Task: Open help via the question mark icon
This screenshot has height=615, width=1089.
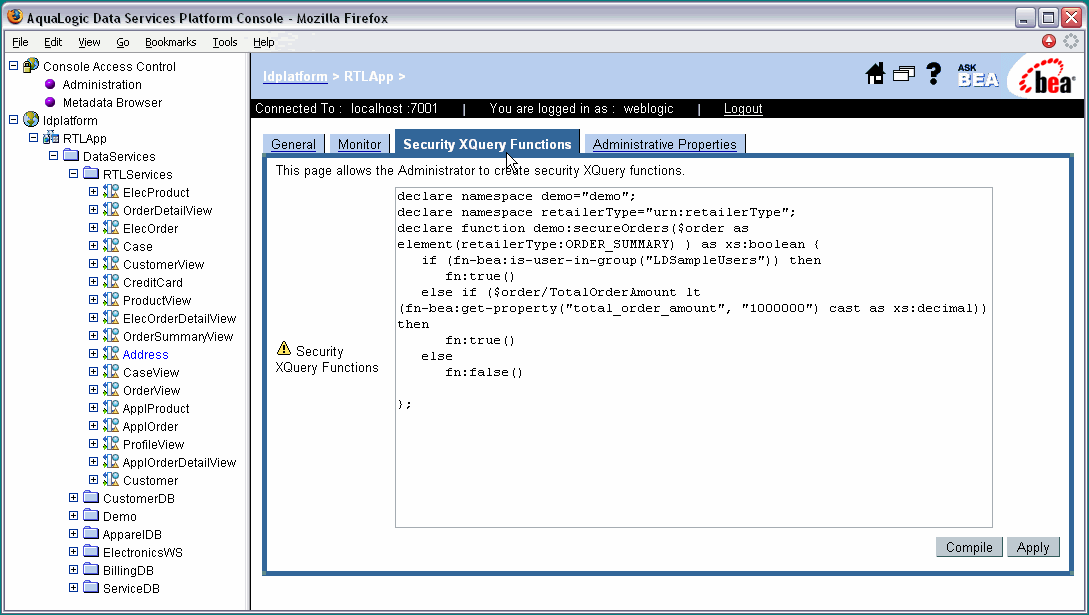Action: (x=933, y=74)
